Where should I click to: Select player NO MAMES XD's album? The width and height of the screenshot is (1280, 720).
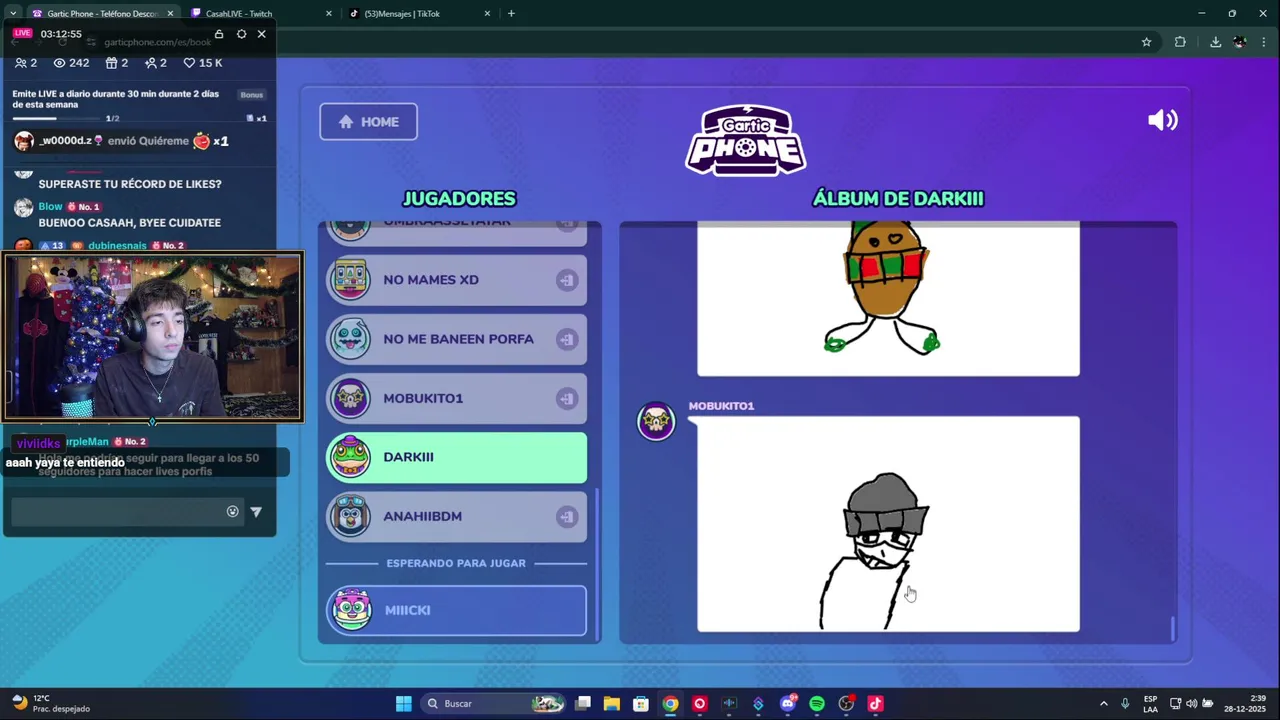point(457,280)
